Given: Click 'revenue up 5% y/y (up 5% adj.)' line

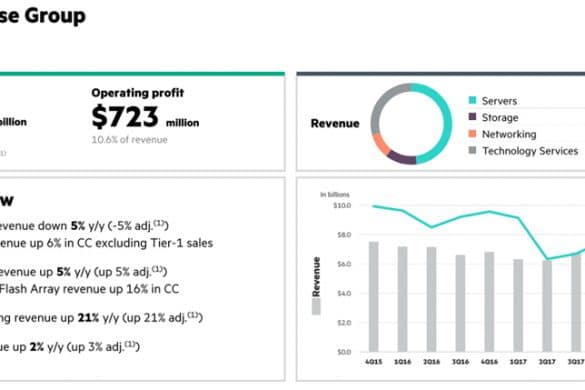Looking at the screenshot, I should pos(84,272).
